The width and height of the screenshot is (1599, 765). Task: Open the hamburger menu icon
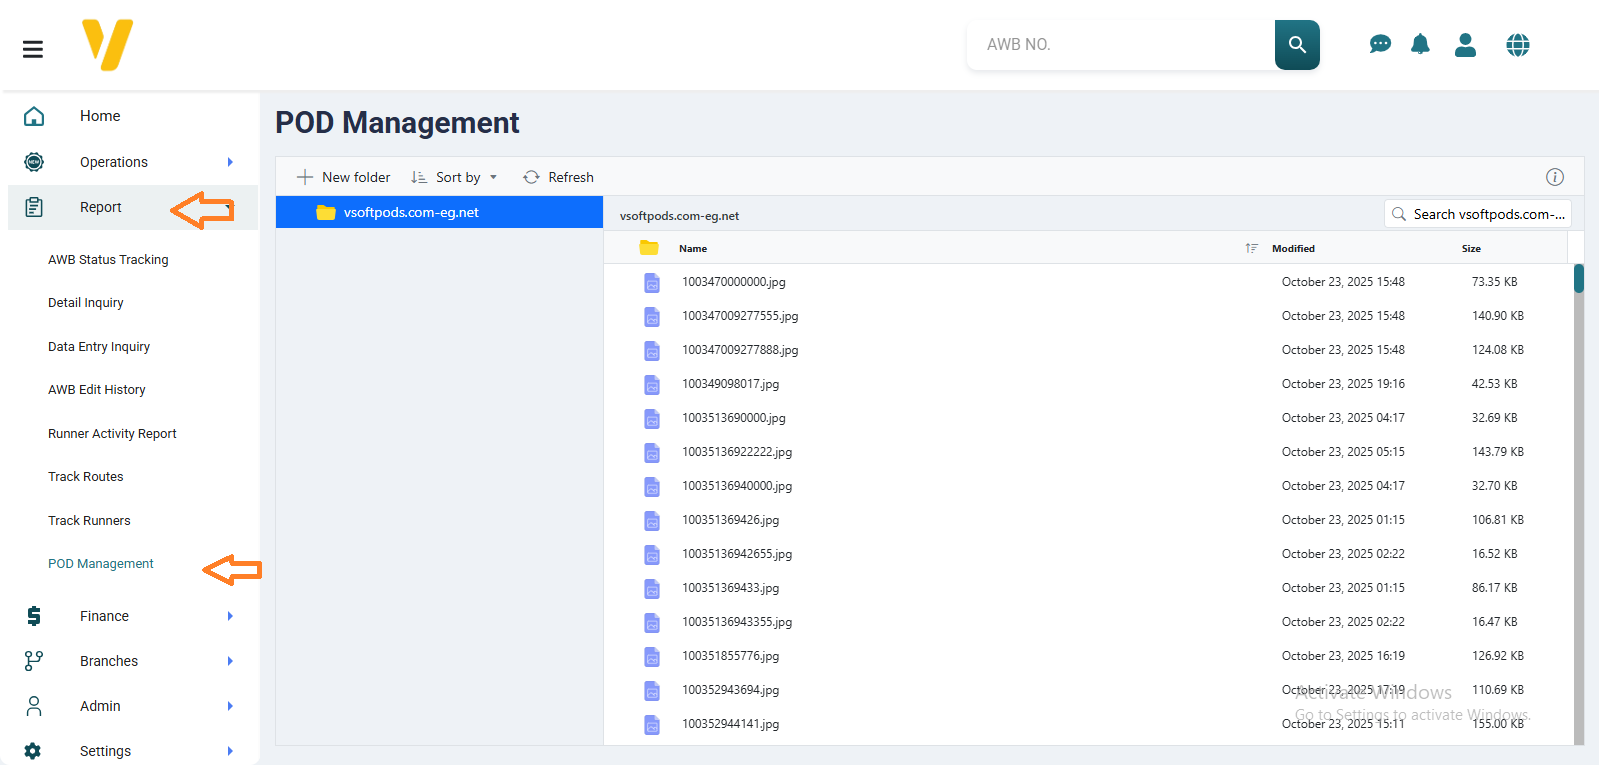tap(33, 49)
